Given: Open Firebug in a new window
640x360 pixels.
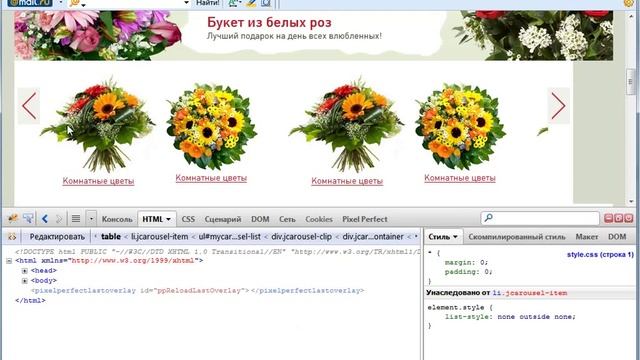Looking at the screenshot, I should [619, 218].
